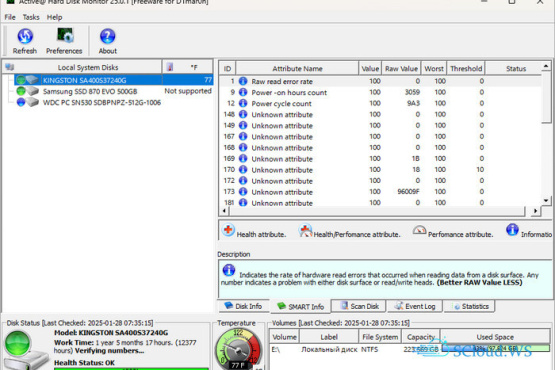Click info icon of attribute 169
This screenshot has height=370, width=555.
pyautogui.click(x=243, y=158)
